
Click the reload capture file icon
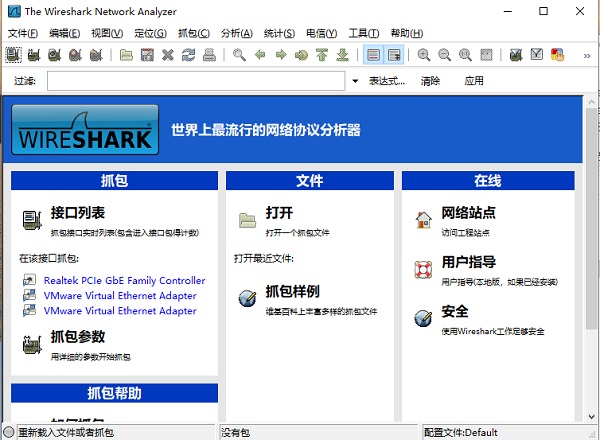pos(189,55)
